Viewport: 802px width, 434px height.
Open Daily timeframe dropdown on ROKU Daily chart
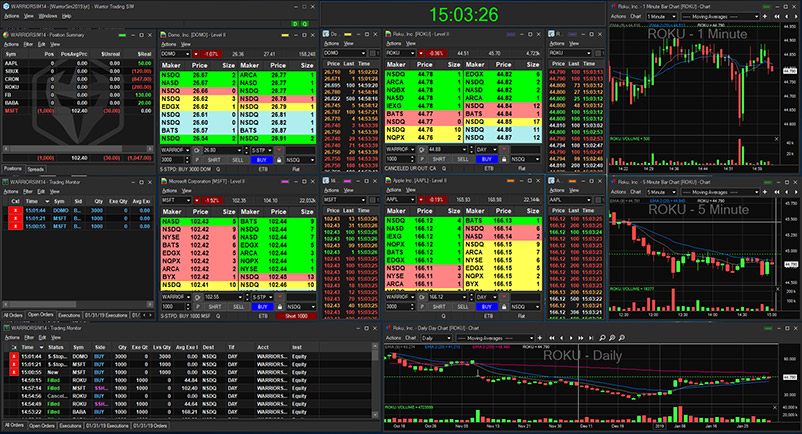449,338
